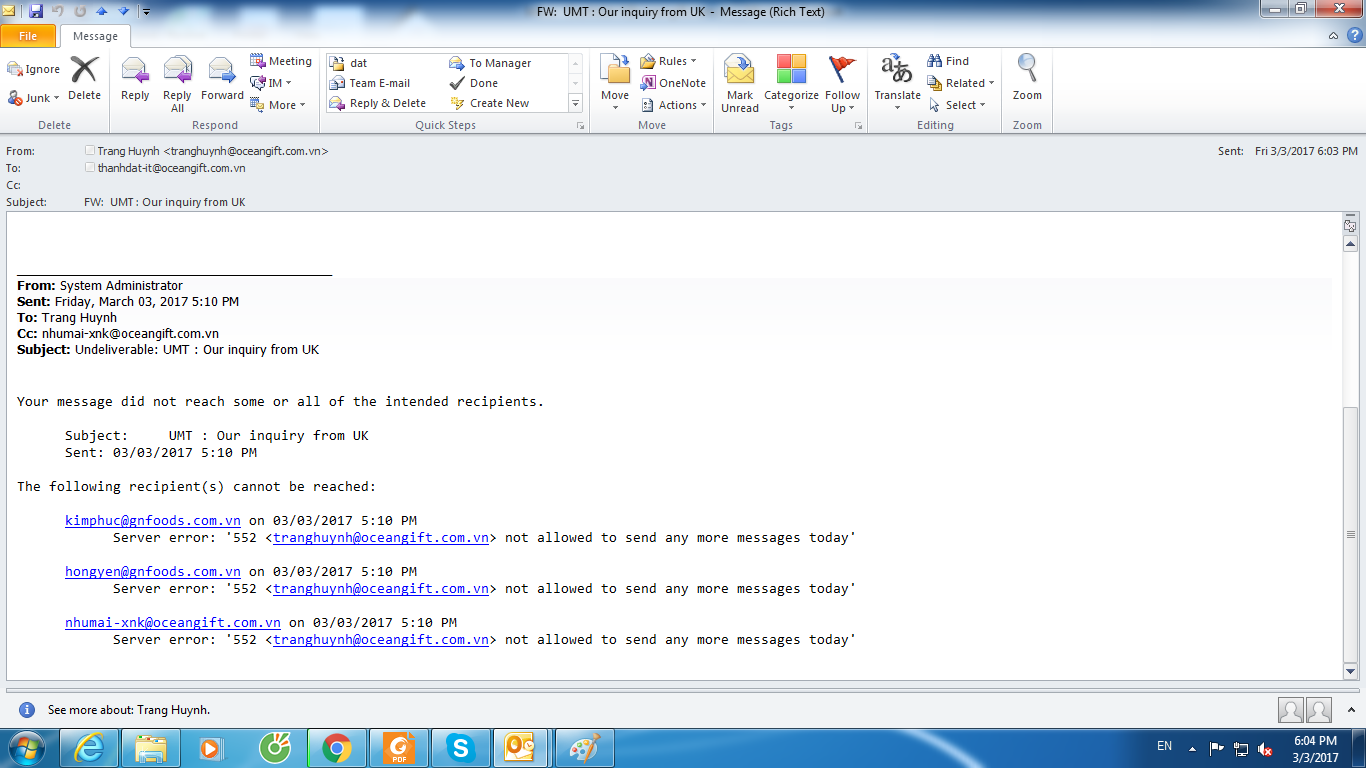Open the Junk dropdown menu
Image resolution: width=1366 pixels, height=768 pixels.
[x=35, y=98]
